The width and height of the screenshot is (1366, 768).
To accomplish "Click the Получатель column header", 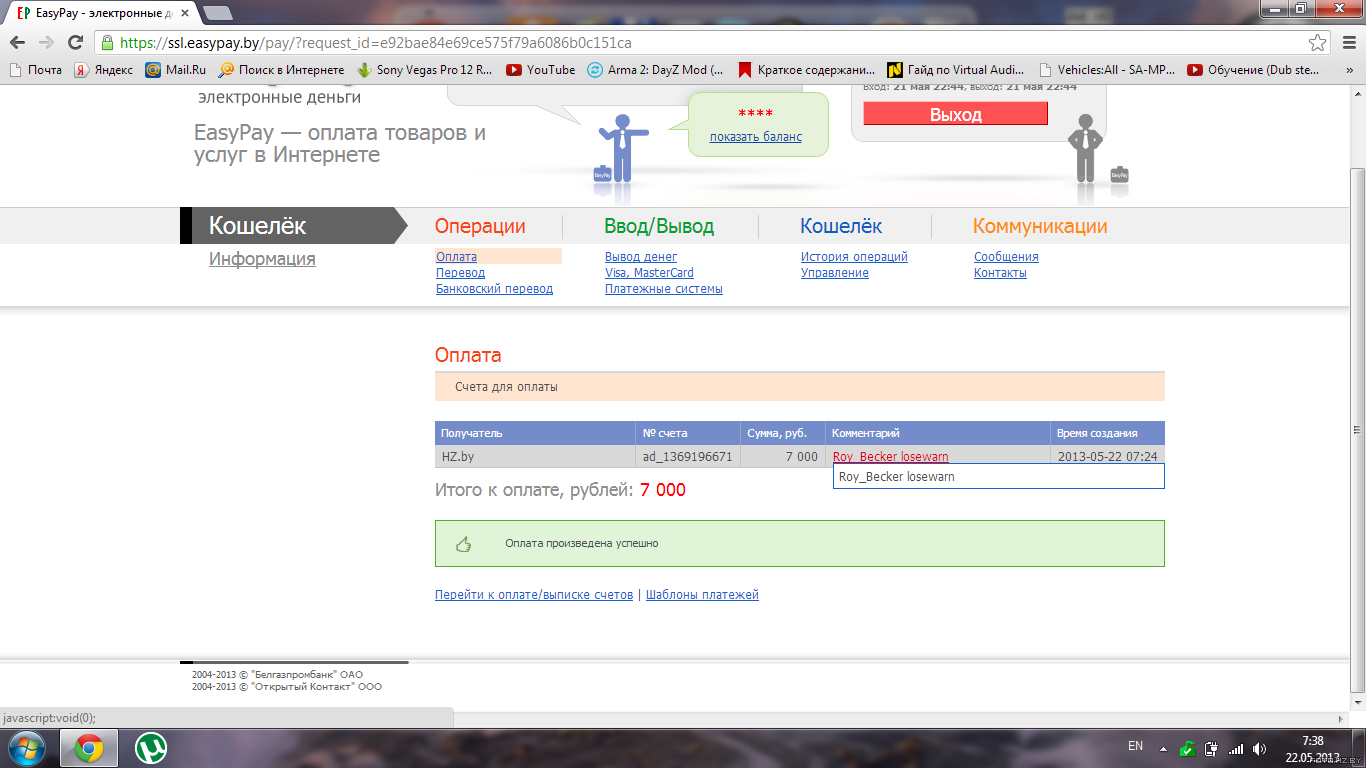I will [x=535, y=433].
